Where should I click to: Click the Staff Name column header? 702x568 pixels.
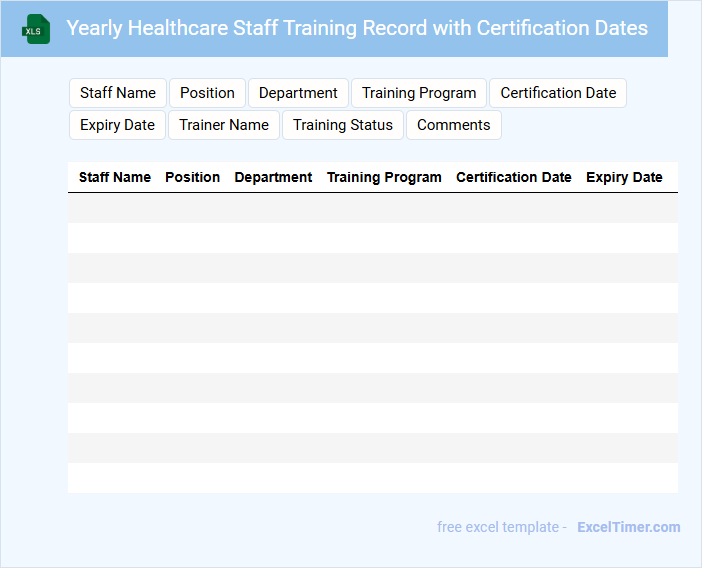click(x=115, y=177)
